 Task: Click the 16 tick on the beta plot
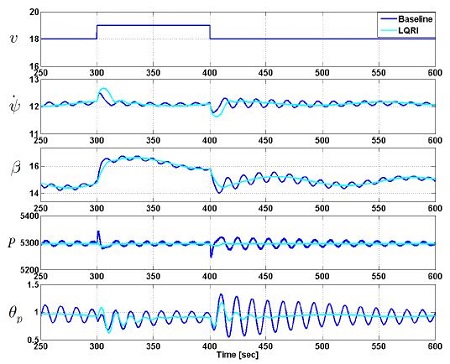[x=34, y=166]
